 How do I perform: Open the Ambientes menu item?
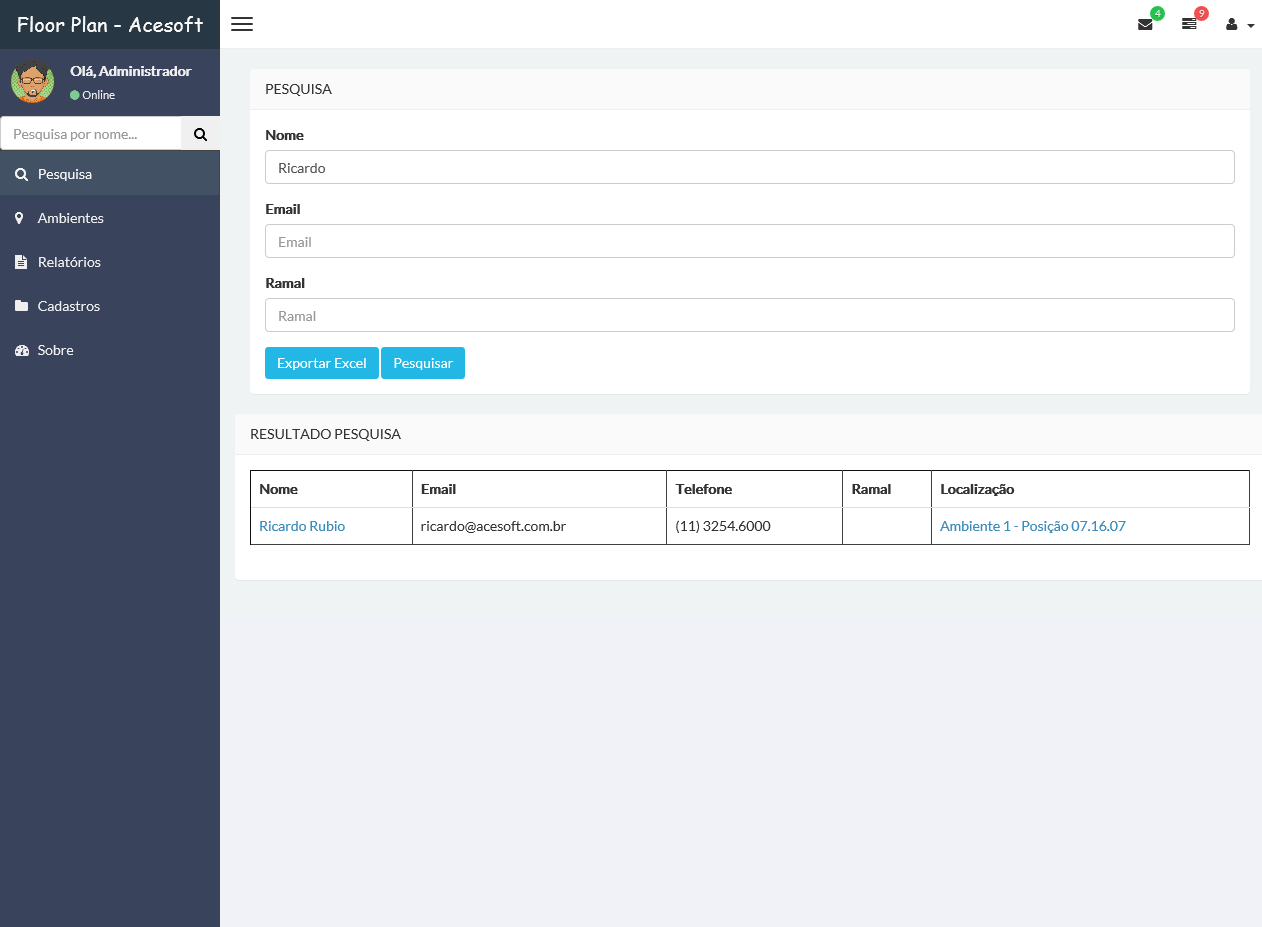[x=110, y=218]
